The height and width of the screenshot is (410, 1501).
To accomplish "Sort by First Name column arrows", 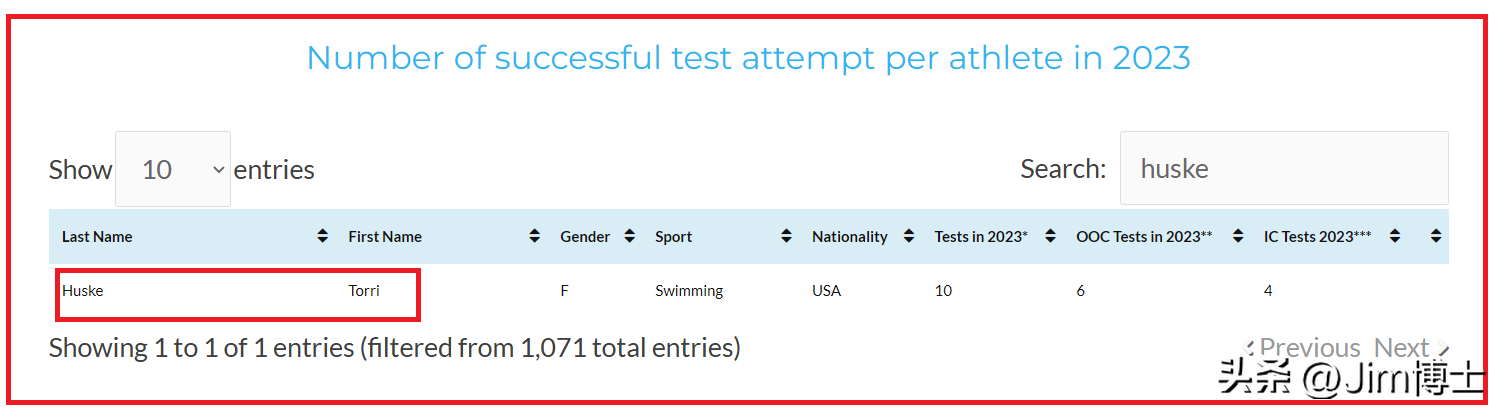I will (x=534, y=237).
